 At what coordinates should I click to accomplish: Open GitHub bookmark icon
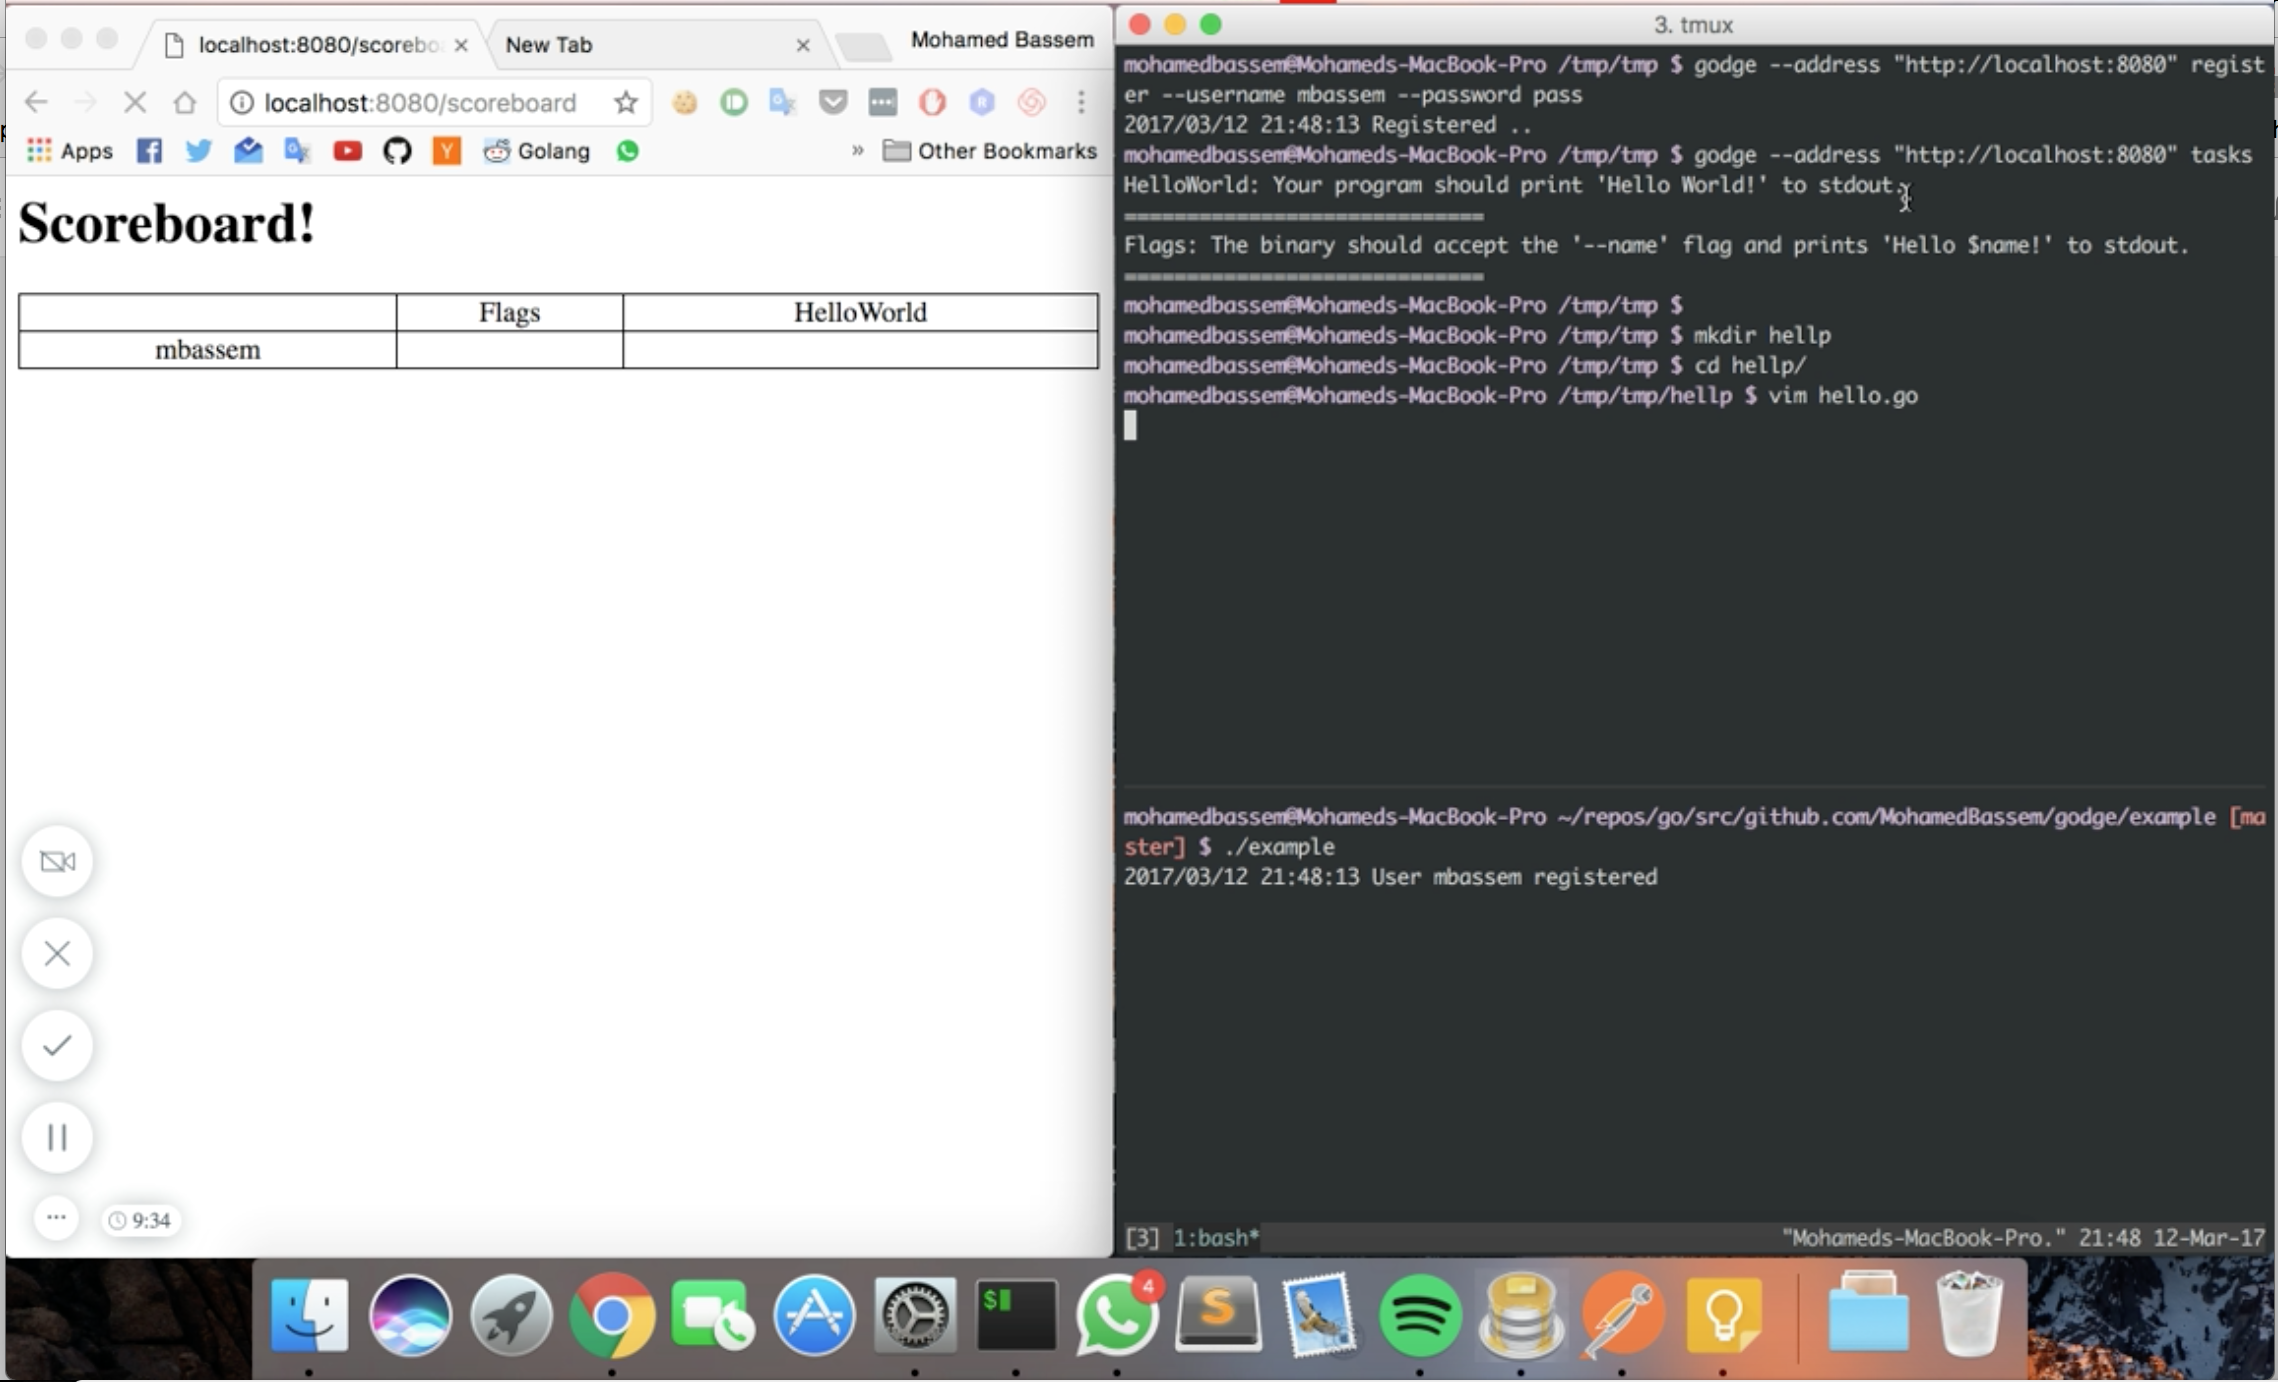(x=397, y=151)
